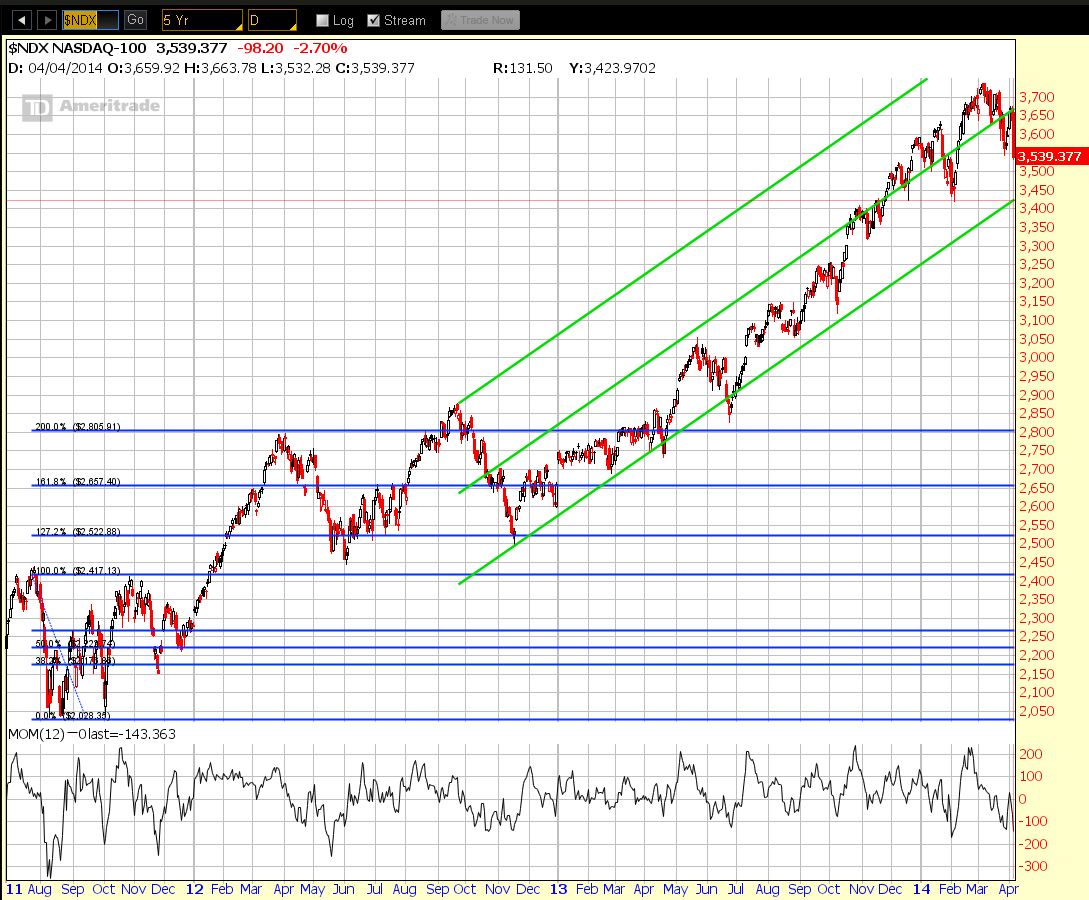Click the -2.70% percent change value
This screenshot has height=900, width=1089.
point(320,48)
